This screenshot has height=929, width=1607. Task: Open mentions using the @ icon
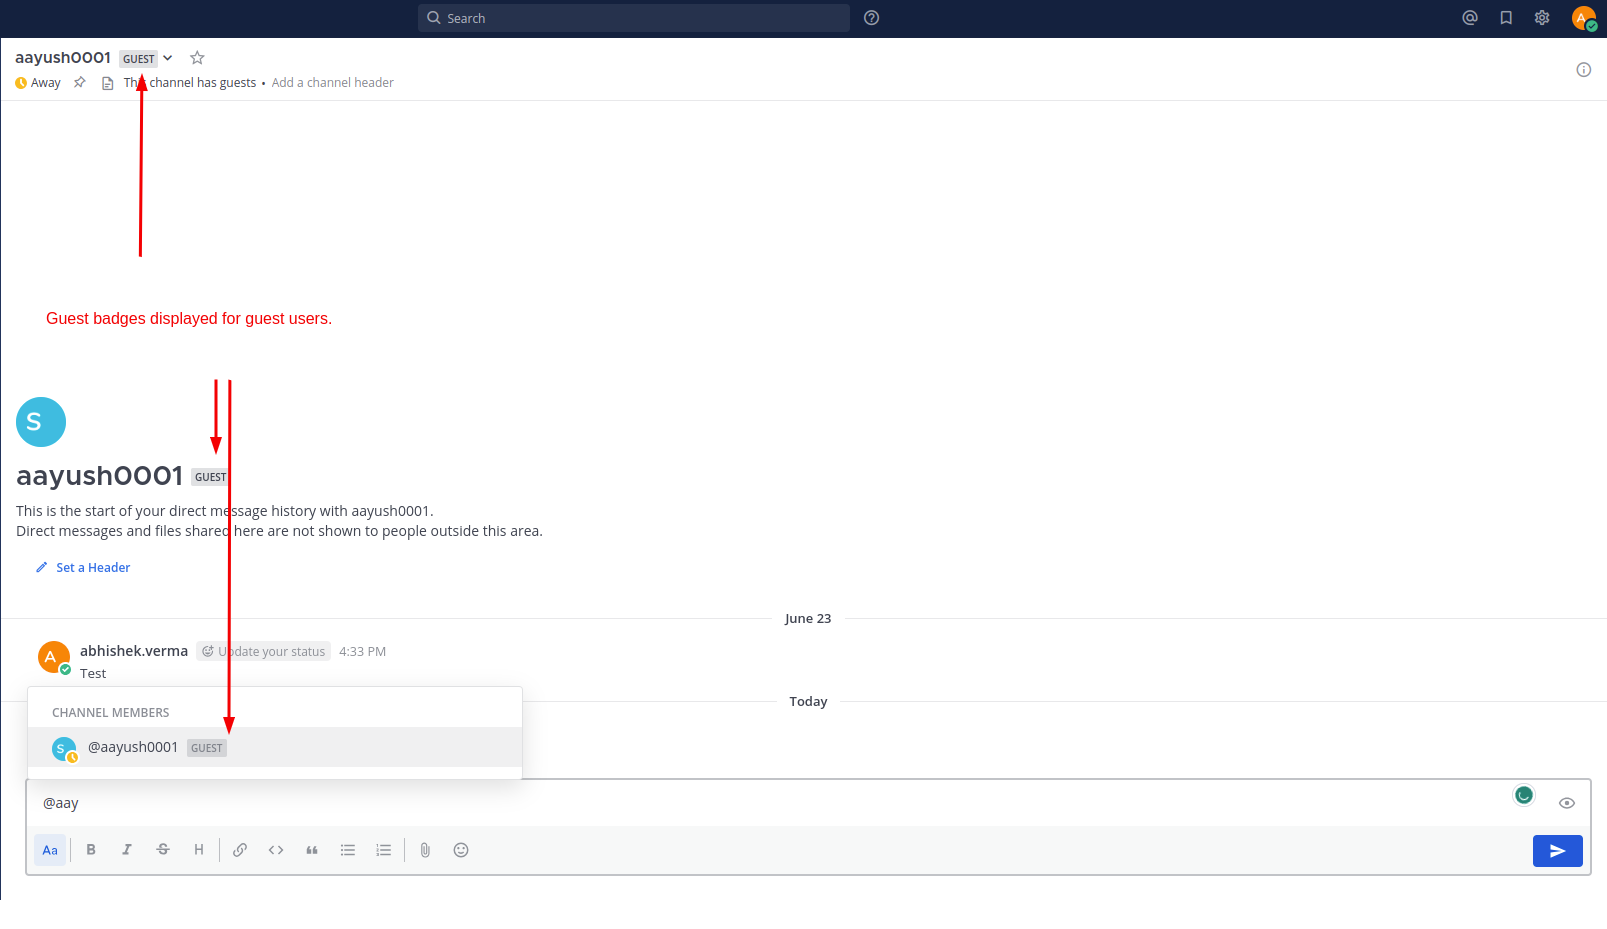point(1468,17)
